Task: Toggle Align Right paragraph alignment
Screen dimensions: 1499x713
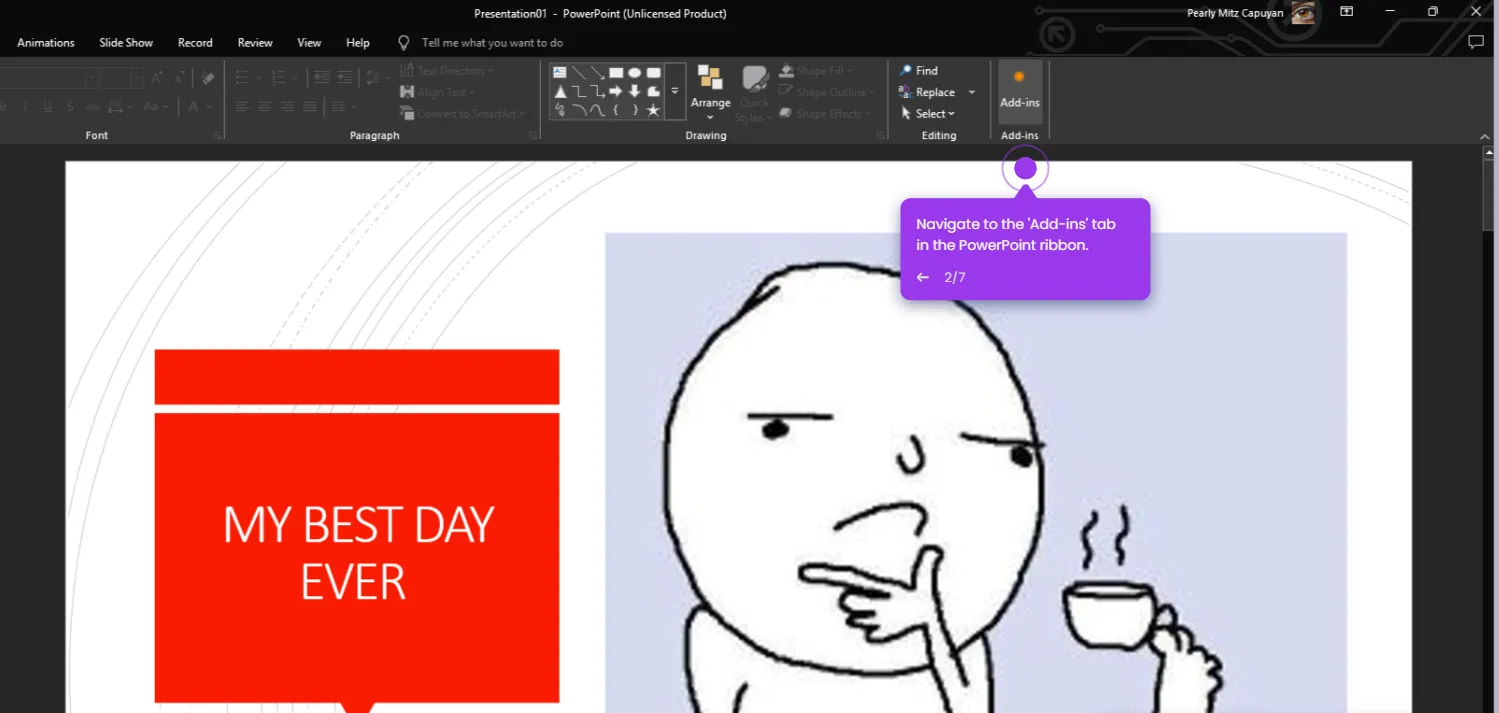Action: (287, 106)
